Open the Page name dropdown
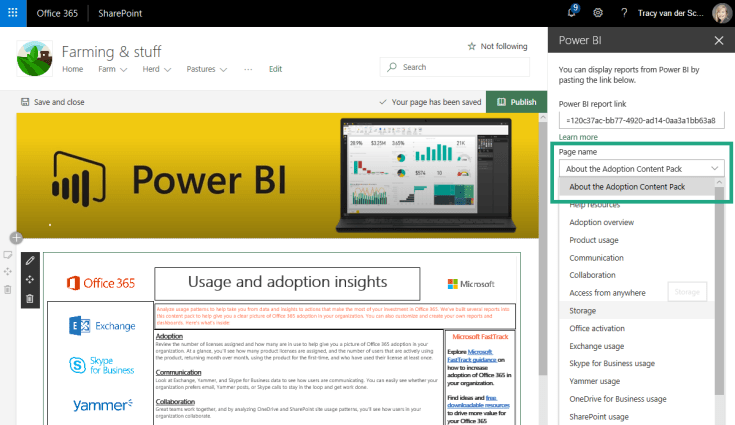 [640, 168]
